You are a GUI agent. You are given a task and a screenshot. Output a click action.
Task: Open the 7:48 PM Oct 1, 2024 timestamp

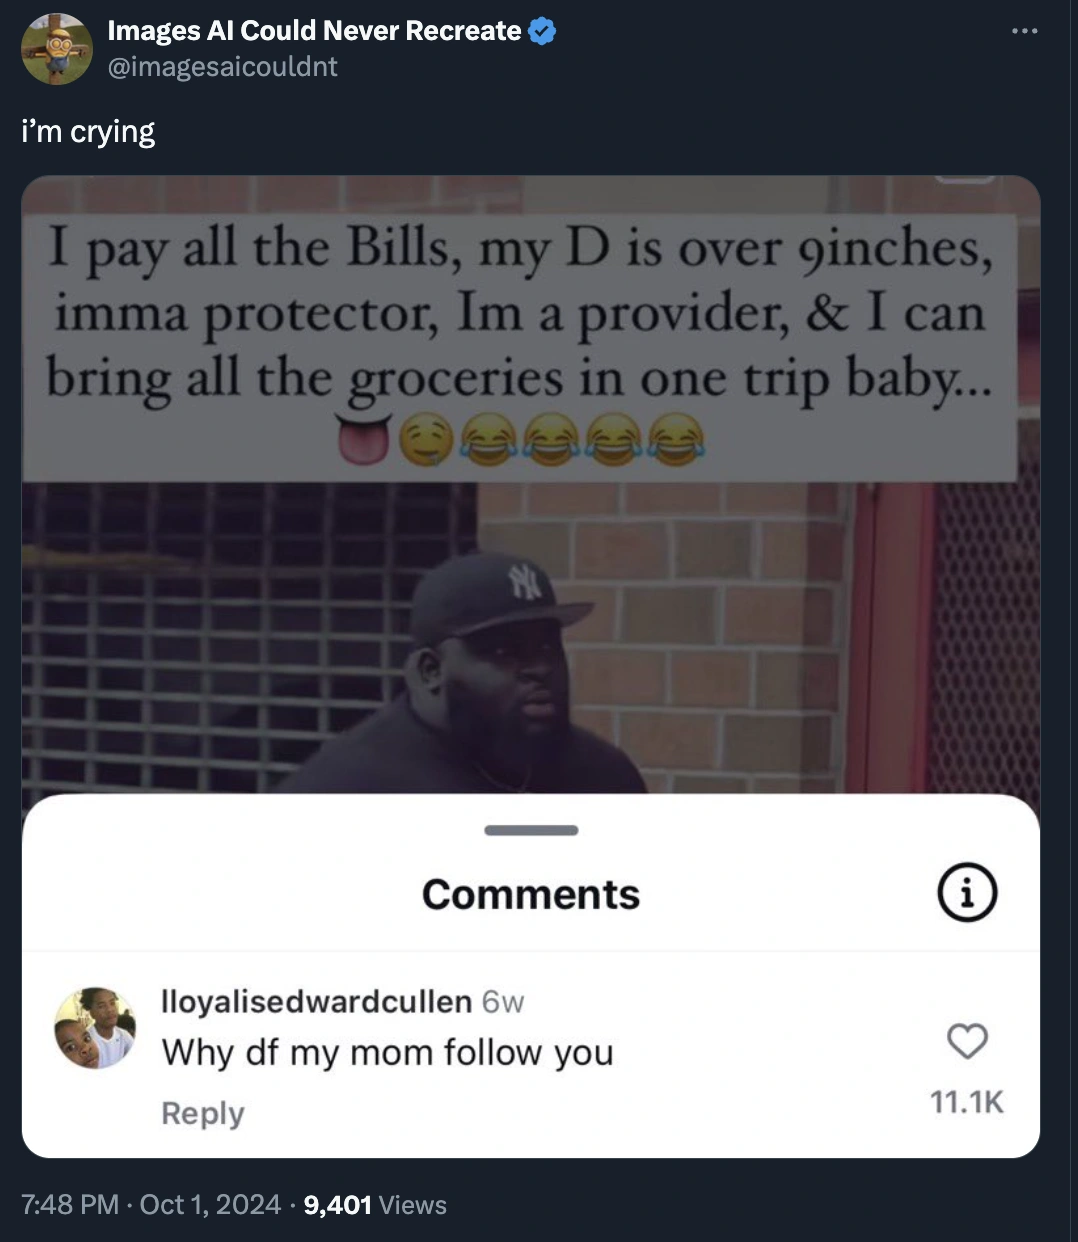coord(151,1205)
